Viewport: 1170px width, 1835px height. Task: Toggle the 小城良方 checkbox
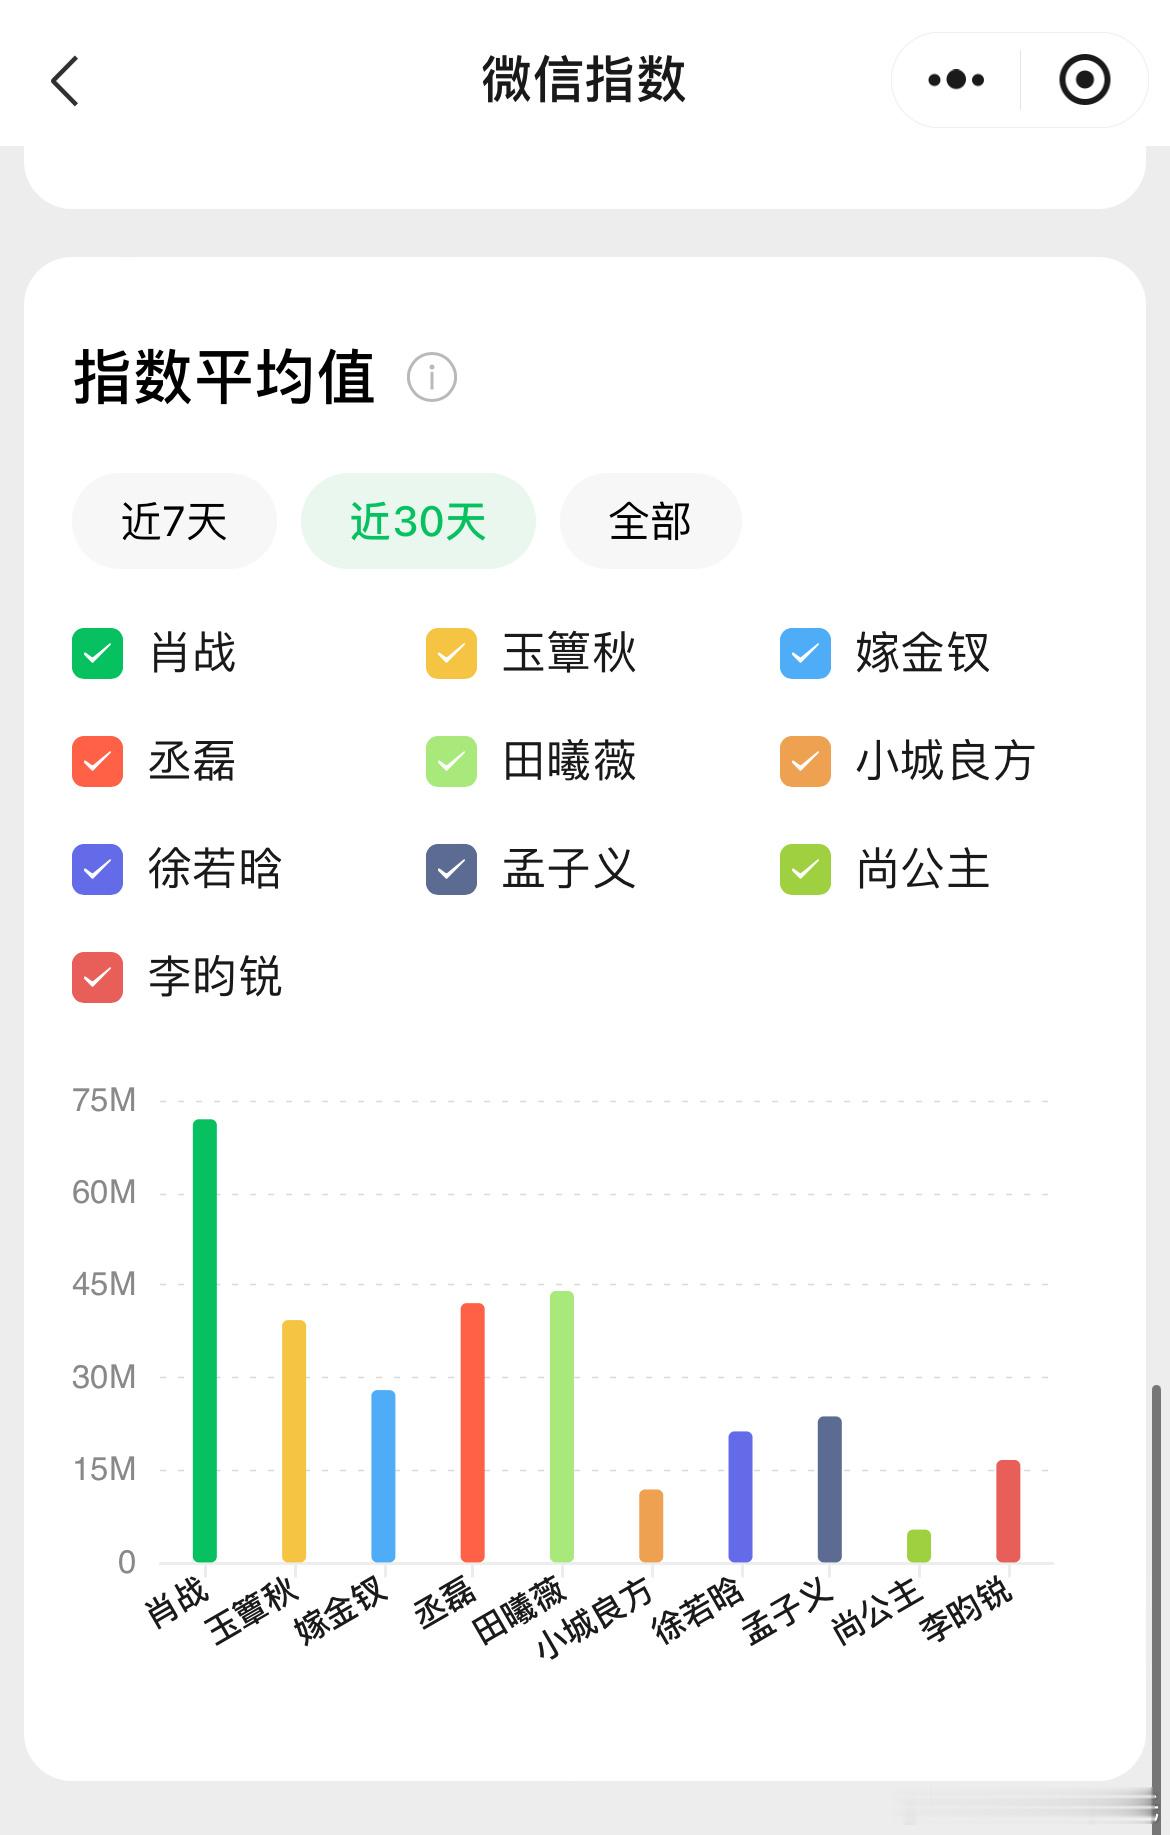click(x=805, y=761)
